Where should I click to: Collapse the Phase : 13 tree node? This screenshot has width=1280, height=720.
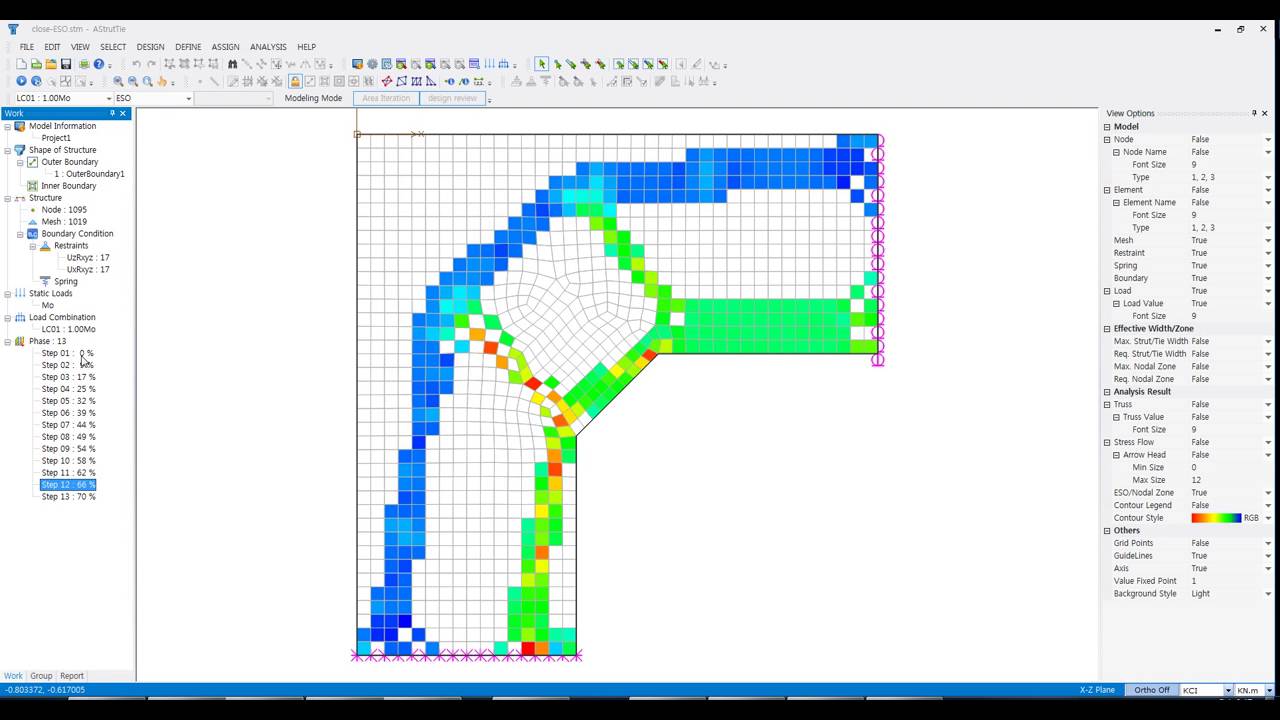pos(8,341)
